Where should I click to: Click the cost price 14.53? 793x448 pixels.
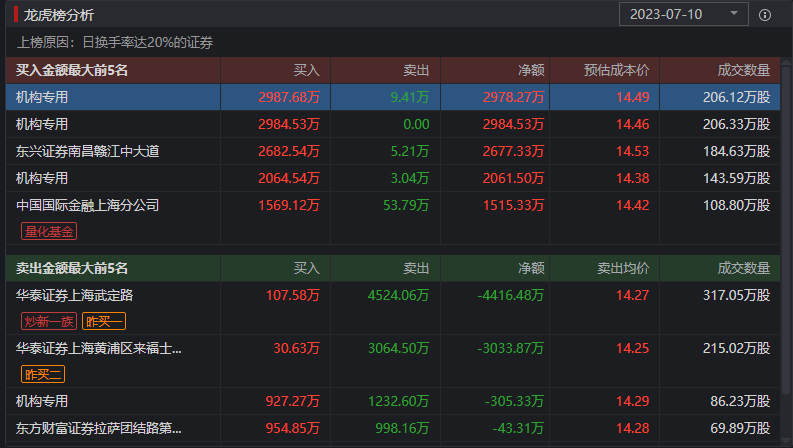coord(633,151)
